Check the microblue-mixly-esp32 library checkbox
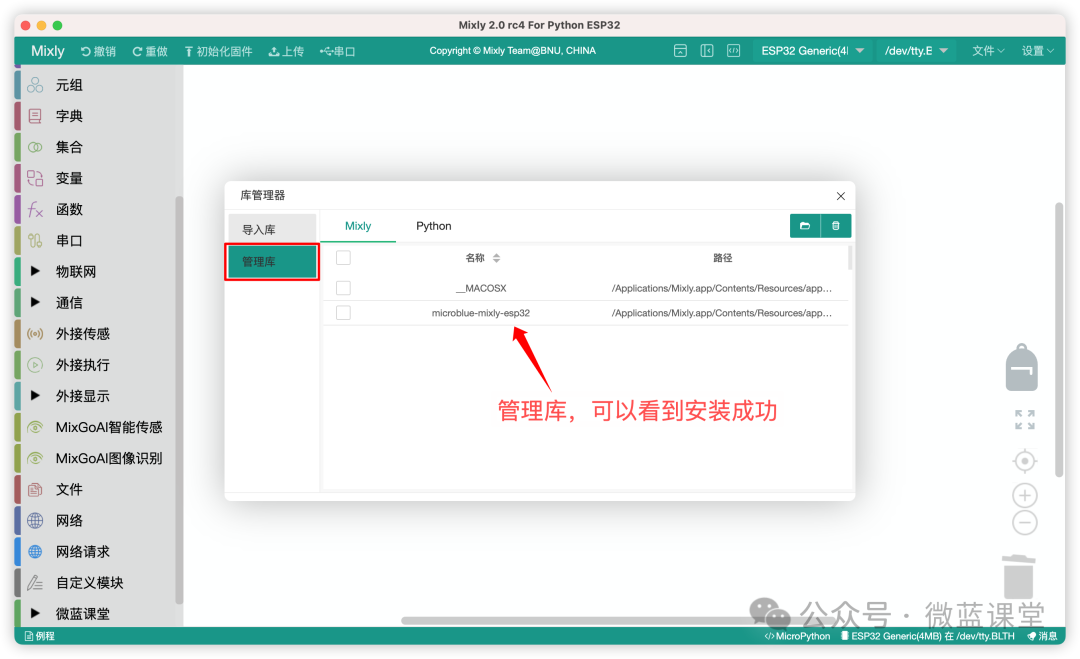The height and width of the screenshot is (659, 1080). coord(343,313)
